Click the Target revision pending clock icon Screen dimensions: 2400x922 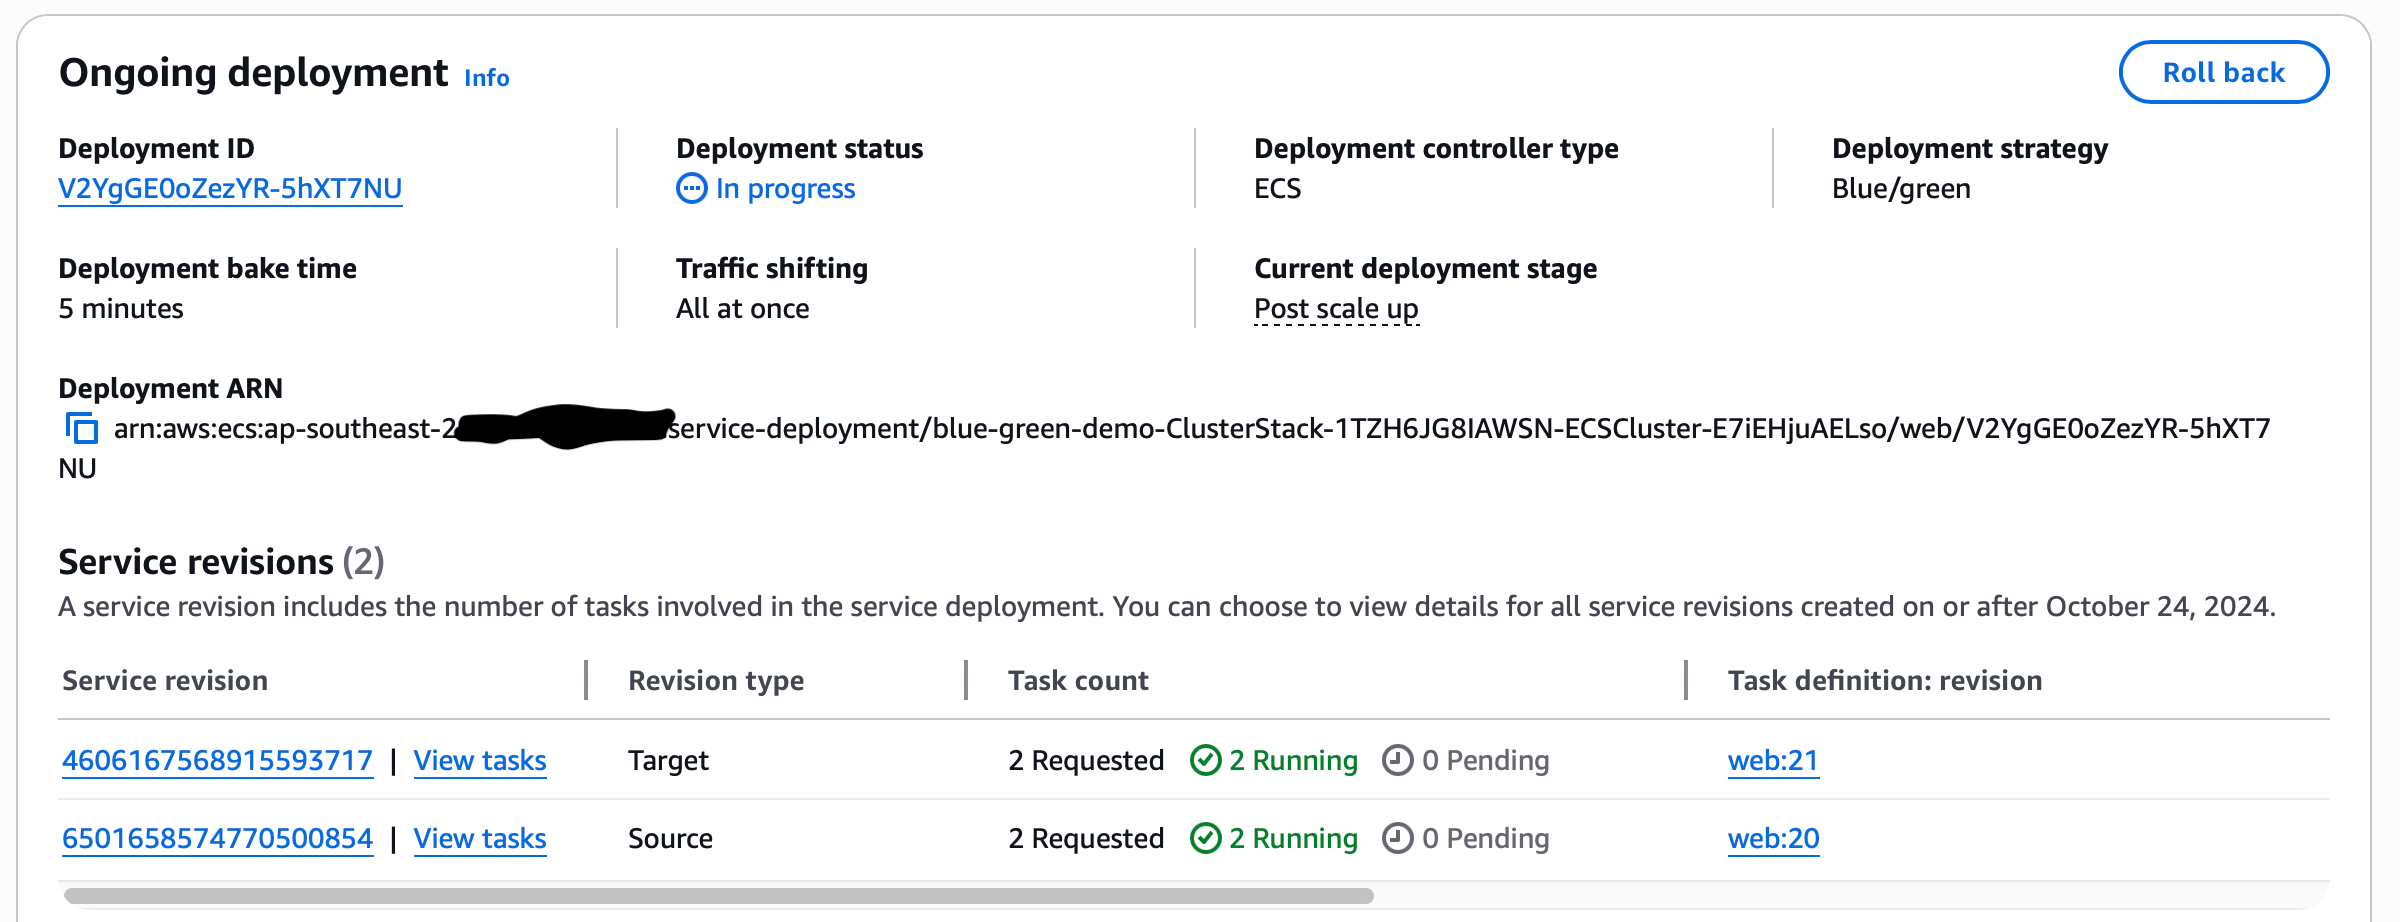pos(1397,760)
